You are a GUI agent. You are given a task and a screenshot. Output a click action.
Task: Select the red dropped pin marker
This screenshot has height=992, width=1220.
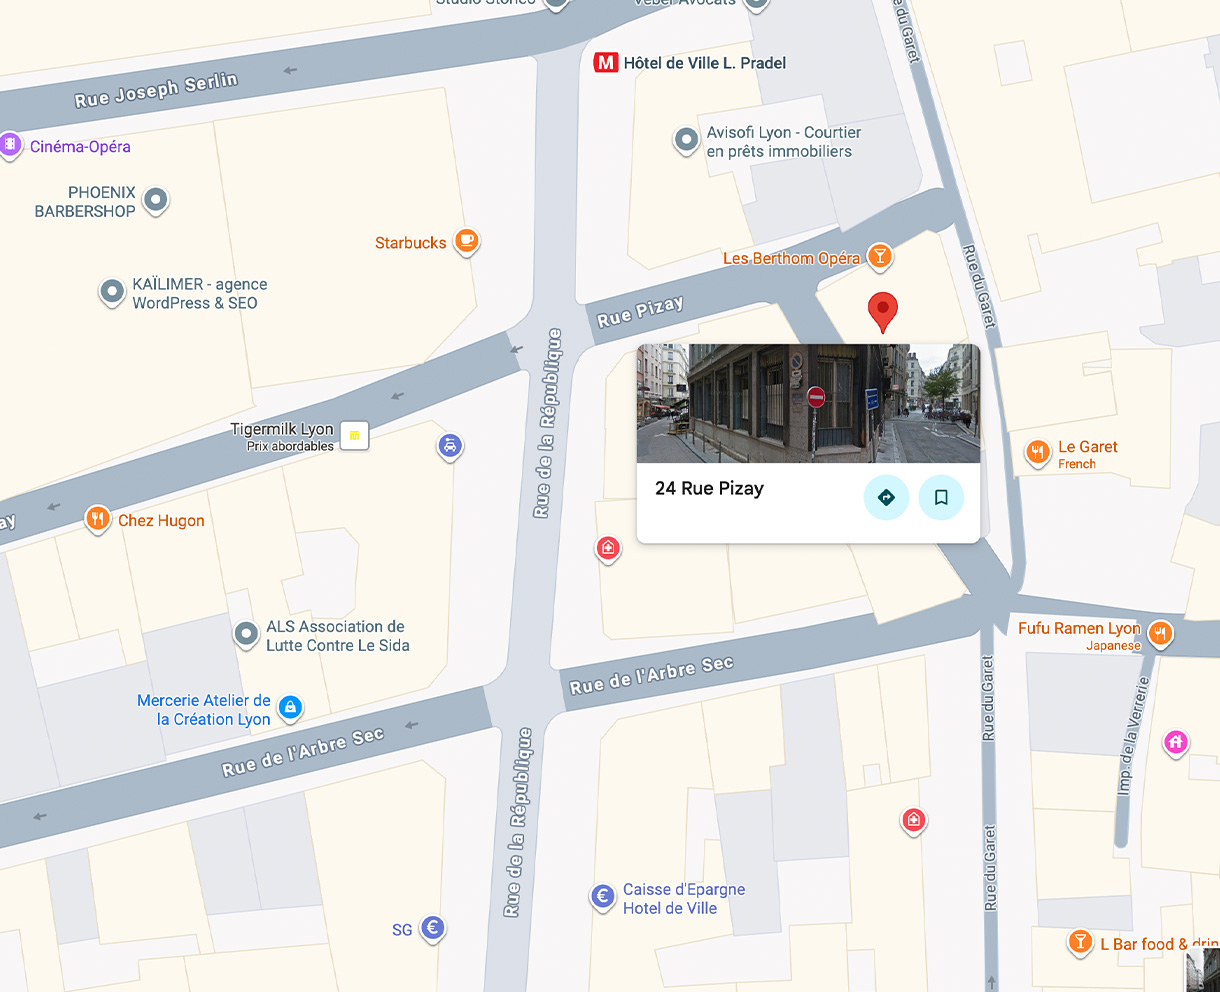point(882,312)
